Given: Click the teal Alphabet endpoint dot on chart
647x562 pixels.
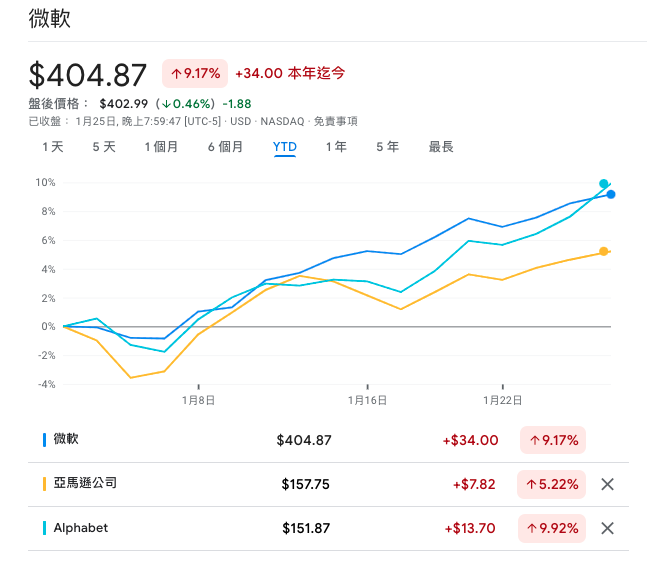Looking at the screenshot, I should pos(604,184).
